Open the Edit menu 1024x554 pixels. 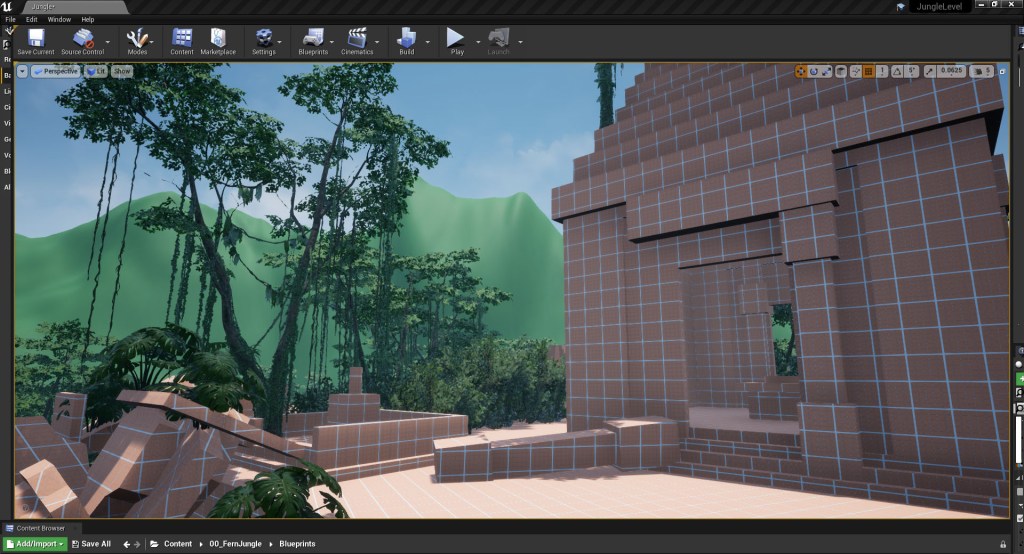point(32,19)
